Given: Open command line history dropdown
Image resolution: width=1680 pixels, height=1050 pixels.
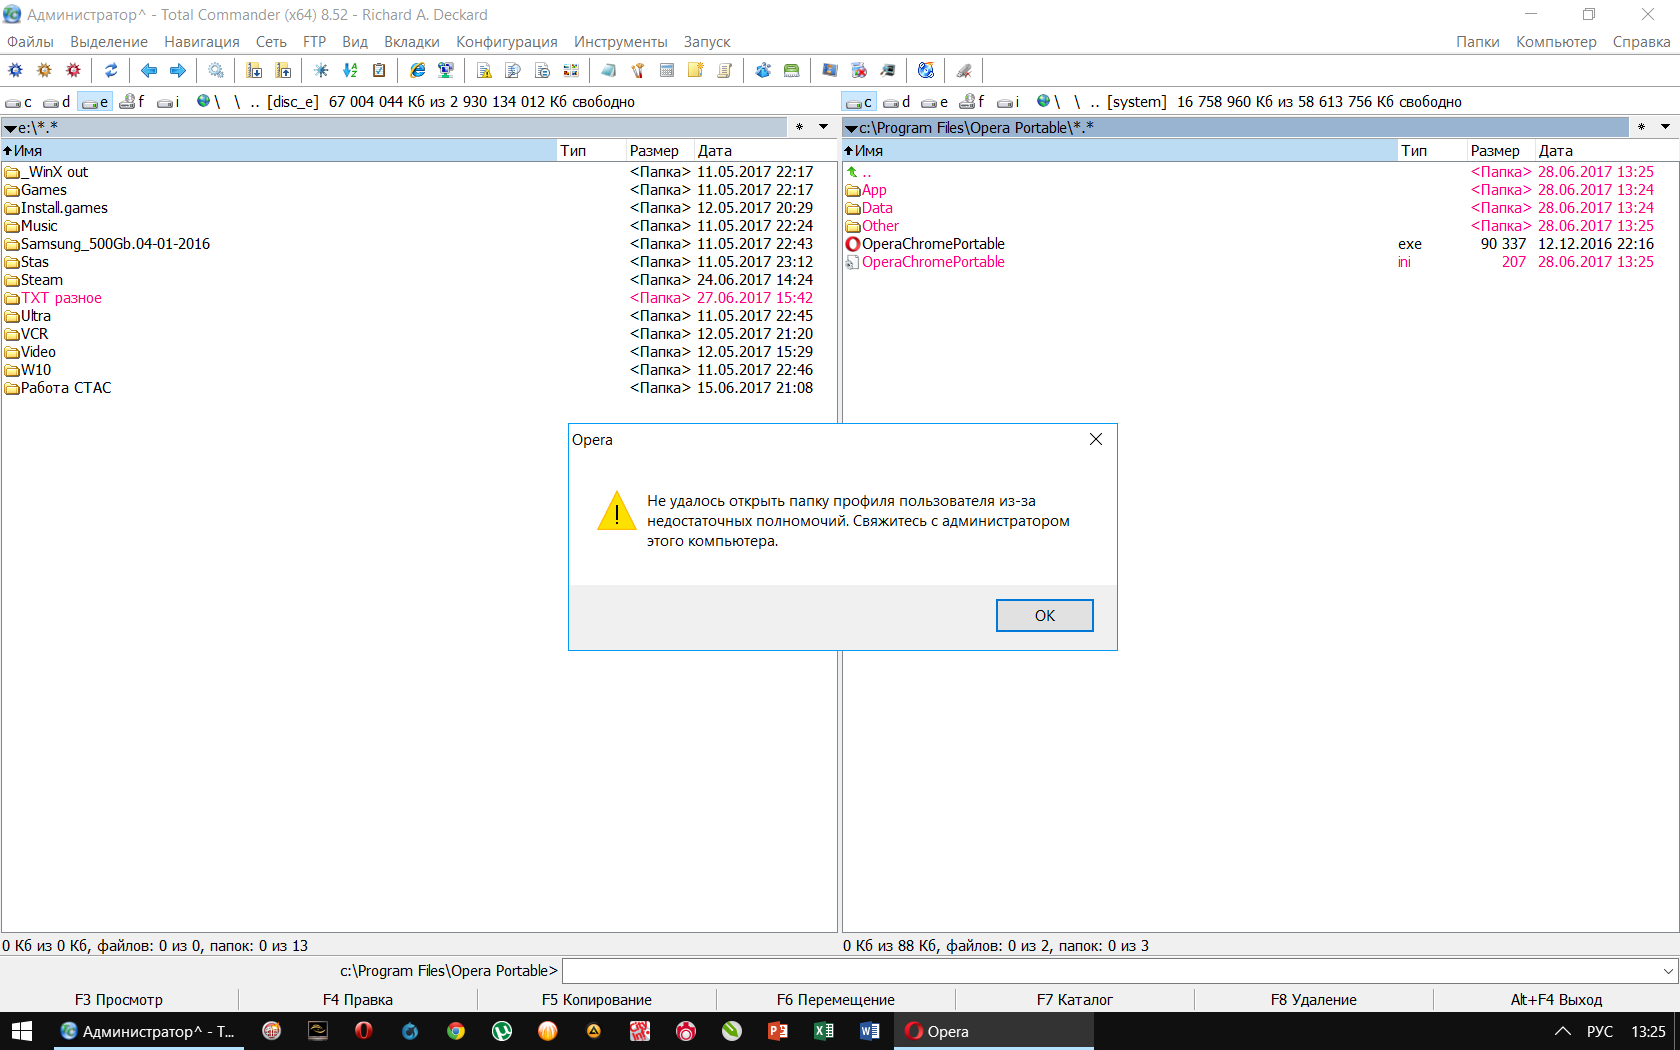Looking at the screenshot, I should 1668,971.
